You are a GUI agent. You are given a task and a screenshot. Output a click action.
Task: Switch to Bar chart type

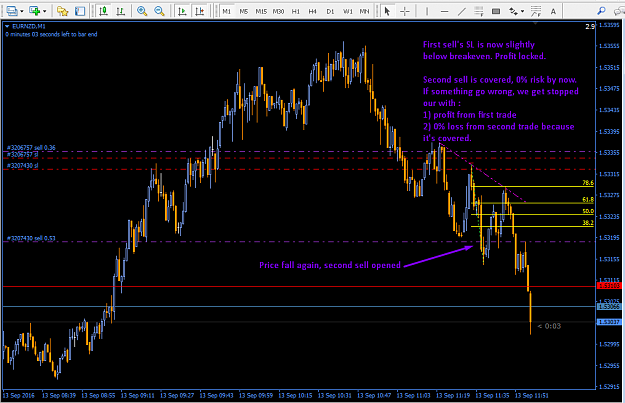coord(120,11)
